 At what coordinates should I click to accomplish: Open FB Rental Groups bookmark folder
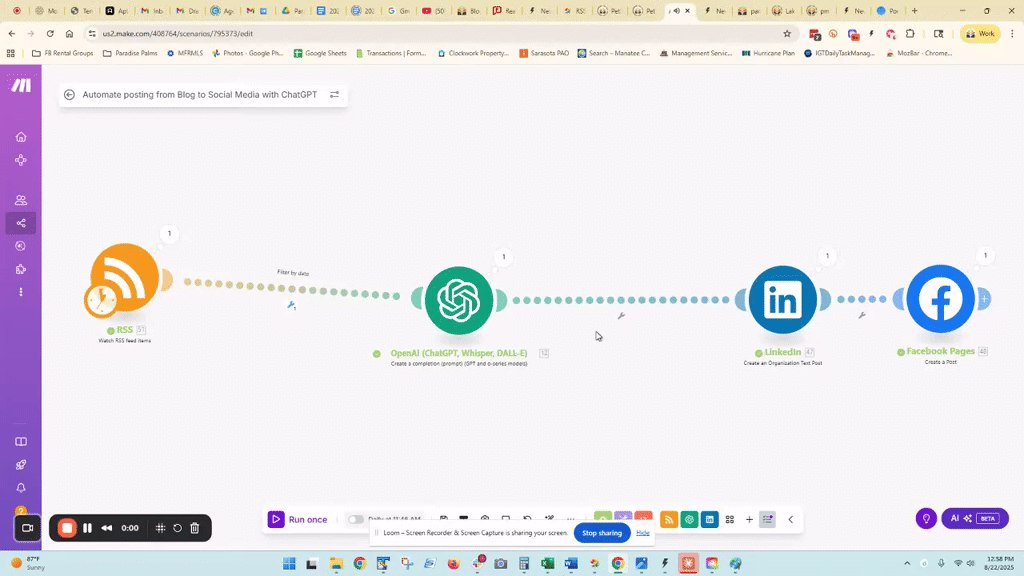point(63,53)
